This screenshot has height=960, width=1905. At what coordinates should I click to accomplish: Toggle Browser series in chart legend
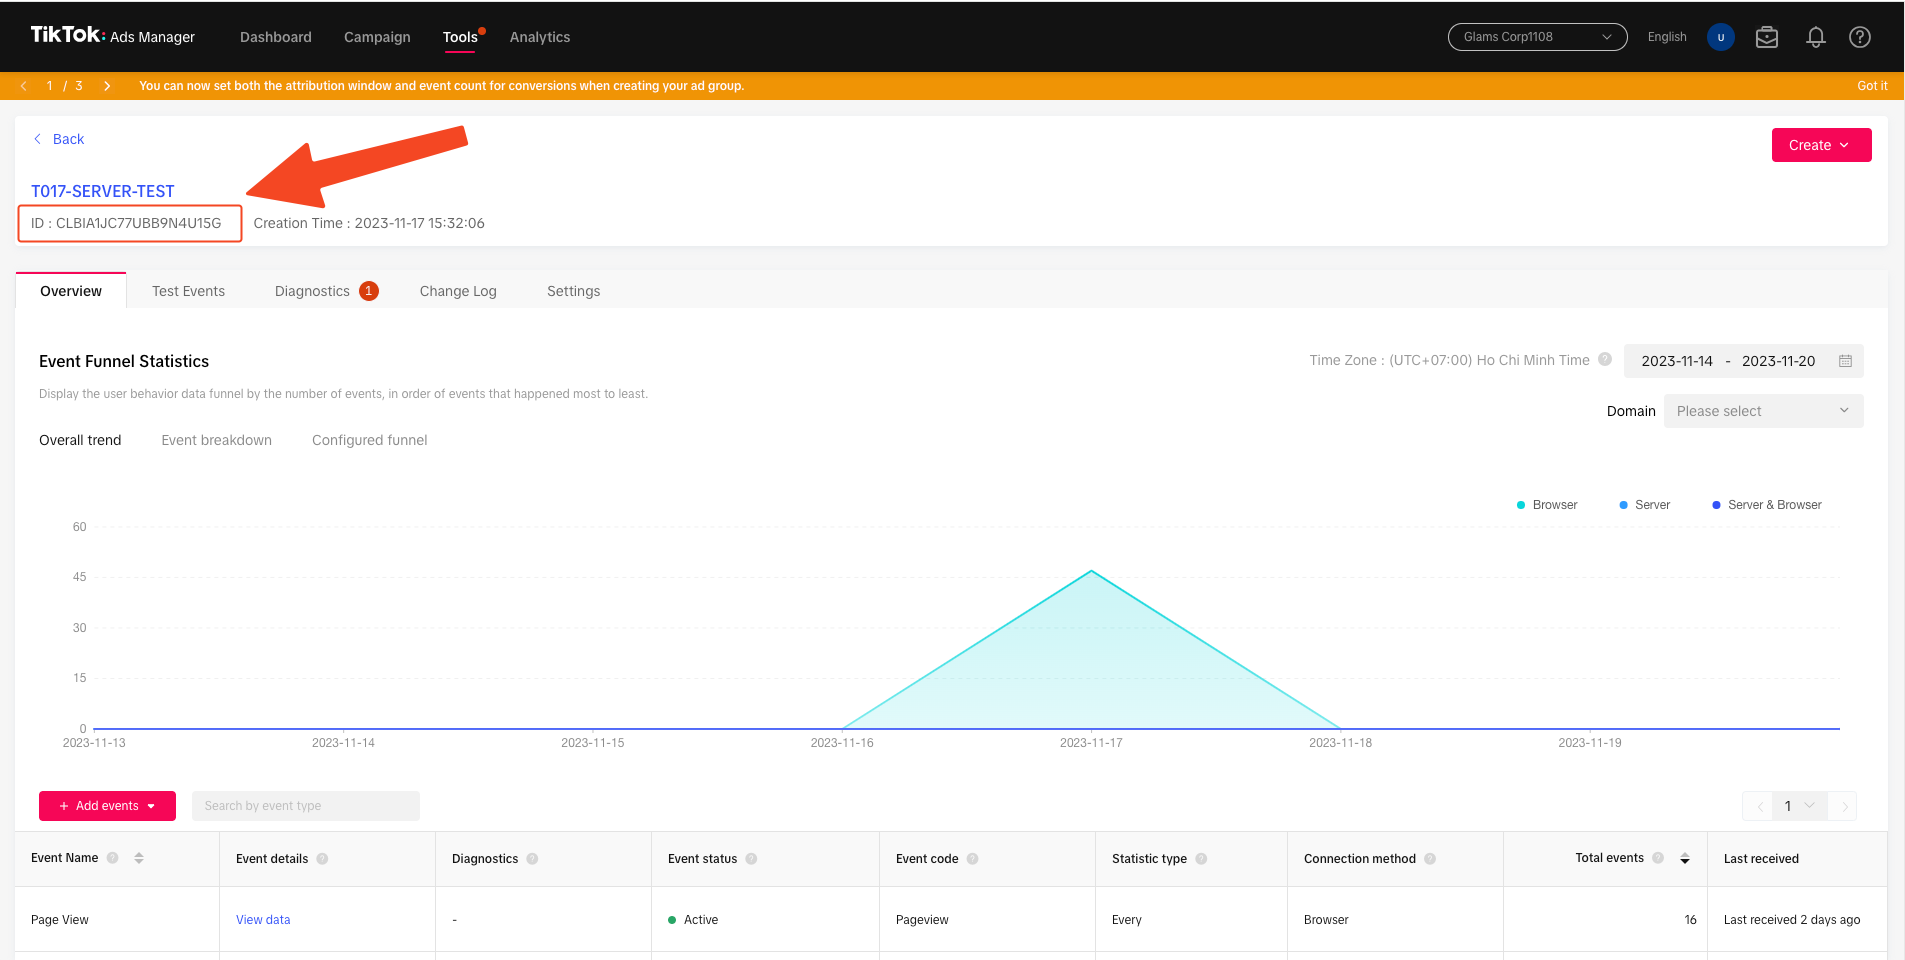(1547, 505)
